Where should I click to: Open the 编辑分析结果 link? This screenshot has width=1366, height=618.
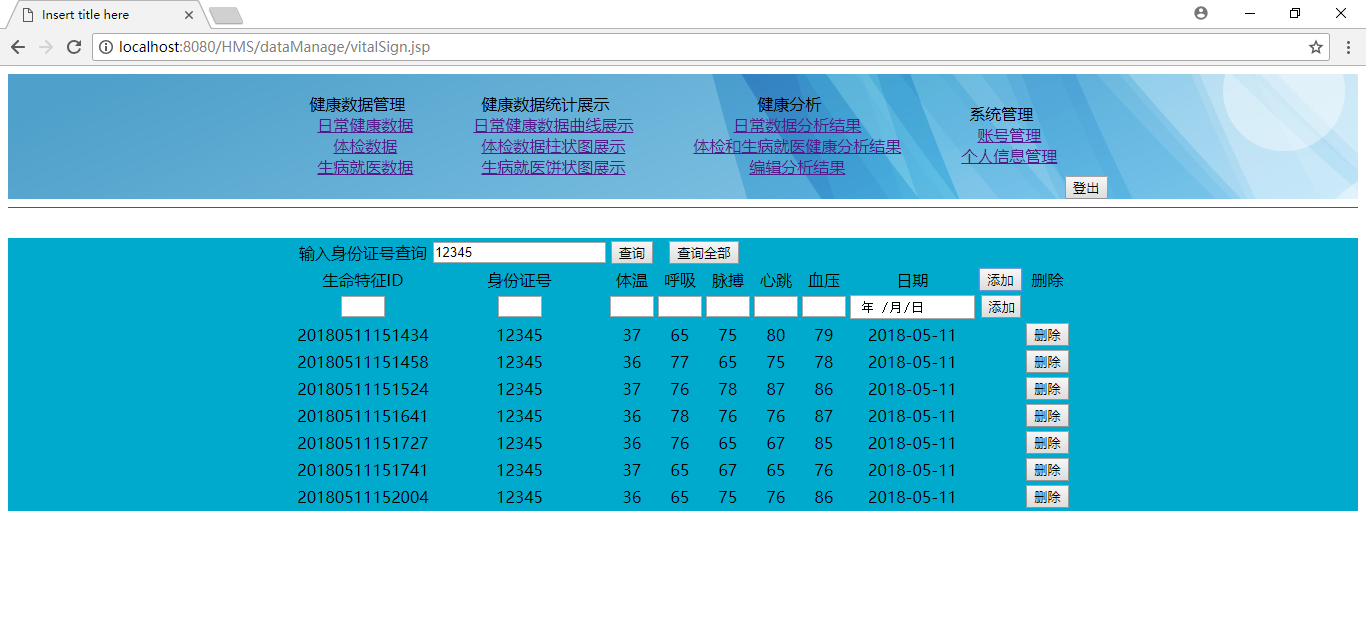[797, 168]
